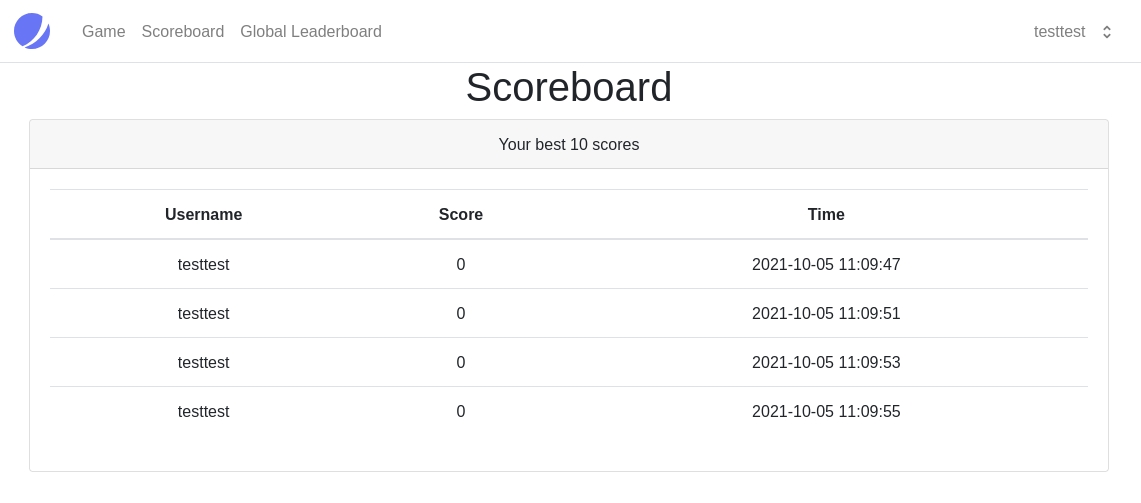Click the "Your best 10 scores" header
The height and width of the screenshot is (503, 1141).
click(569, 145)
